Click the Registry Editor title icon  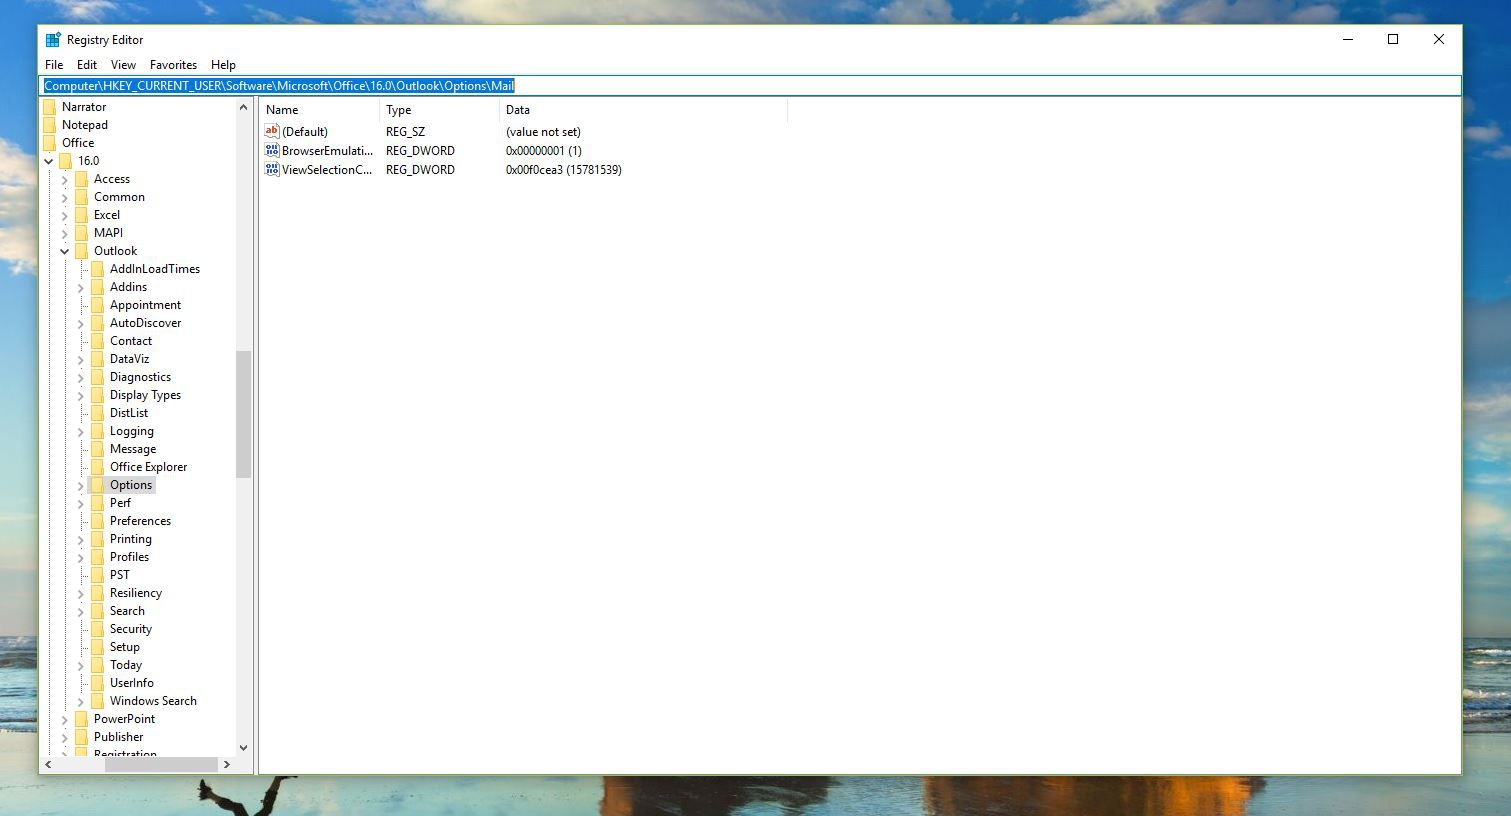pos(53,40)
